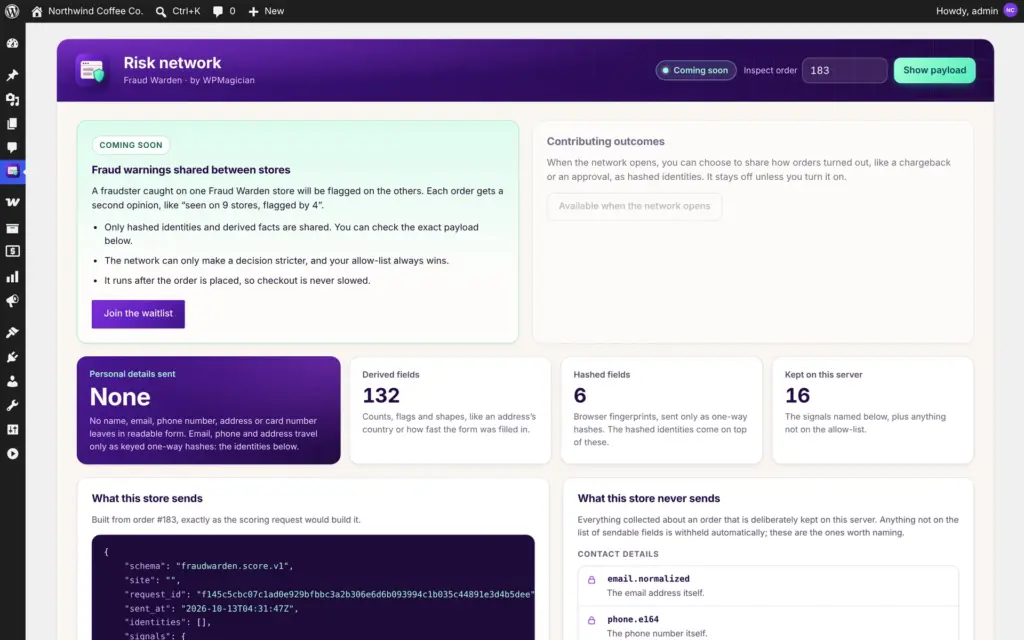
Task: Click the email.normalized field name
Action: (648, 579)
